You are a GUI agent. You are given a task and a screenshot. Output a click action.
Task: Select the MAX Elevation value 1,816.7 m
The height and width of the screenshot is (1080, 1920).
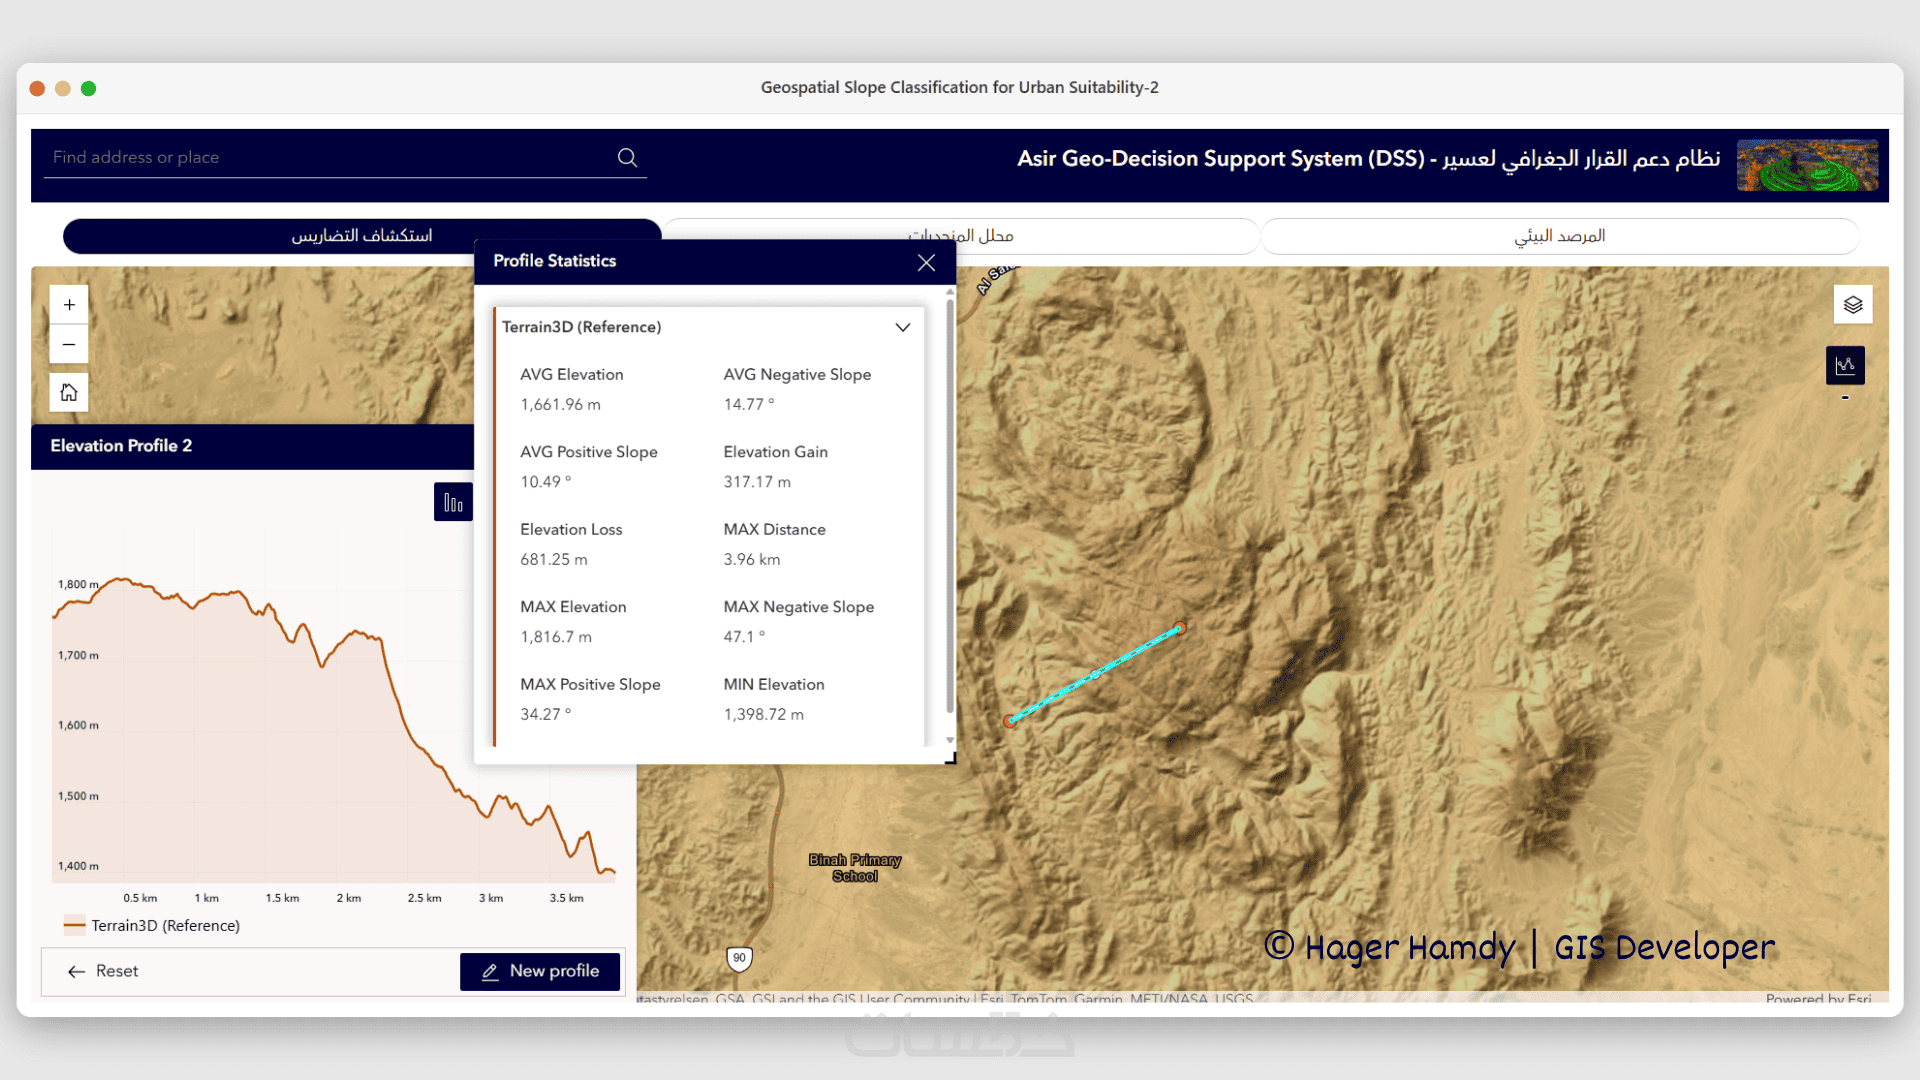point(556,637)
